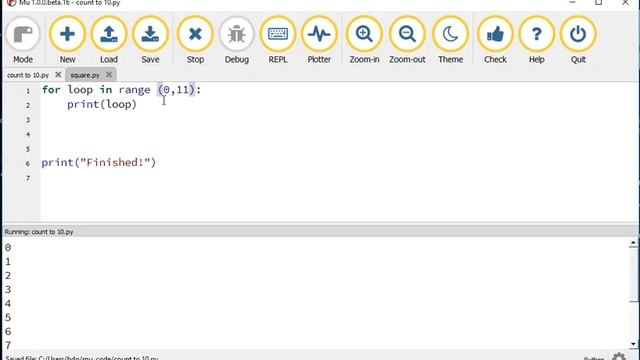The image size is (640, 360).
Task: Open Help documentation
Action: (537, 40)
